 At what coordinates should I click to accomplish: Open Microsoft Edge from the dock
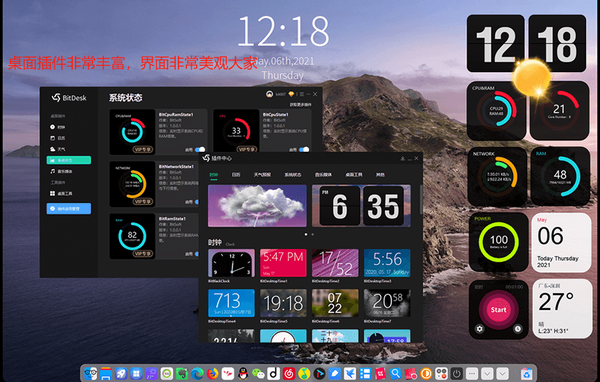click(197, 373)
